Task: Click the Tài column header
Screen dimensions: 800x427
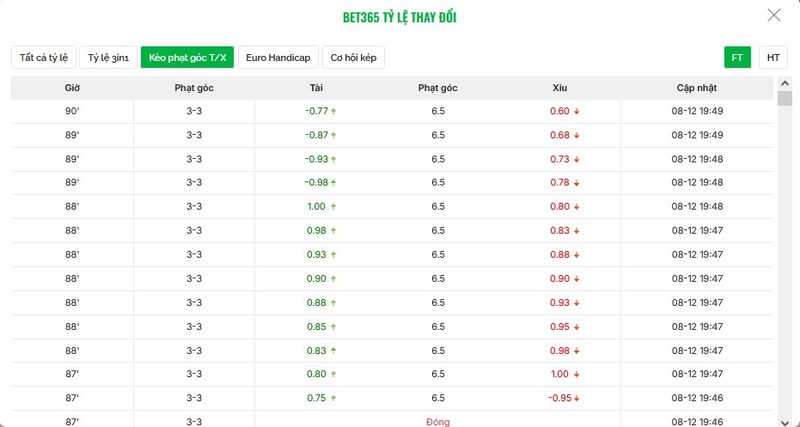Action: tap(316, 88)
